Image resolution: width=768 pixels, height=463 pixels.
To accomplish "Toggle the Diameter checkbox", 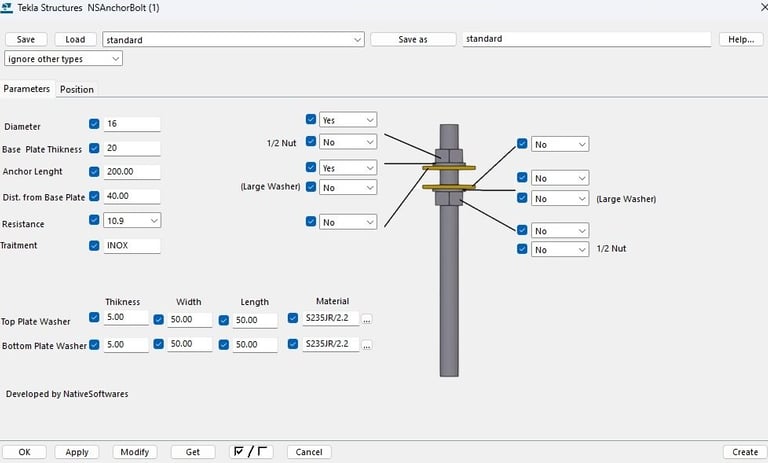I will (94, 123).
